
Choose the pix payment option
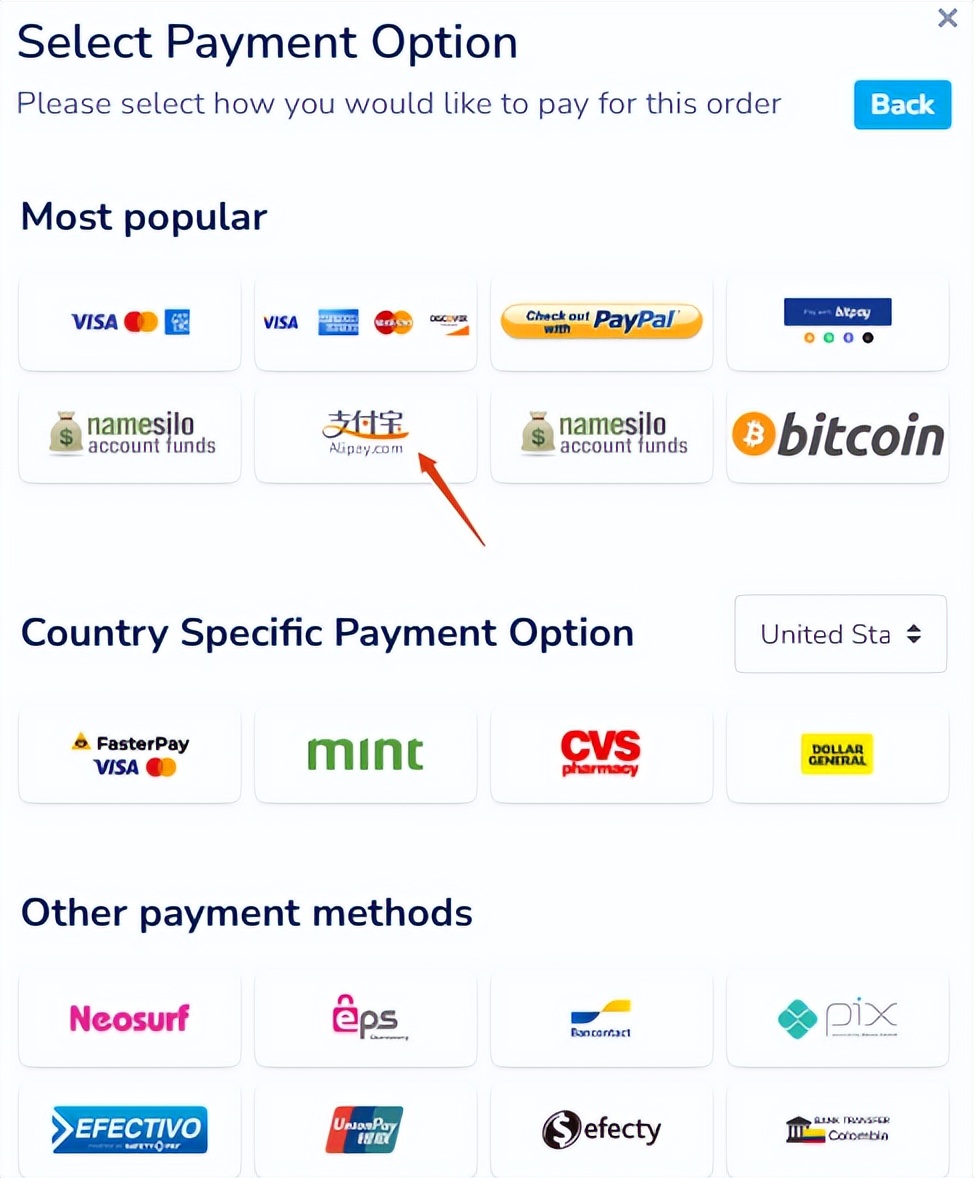(837, 1018)
